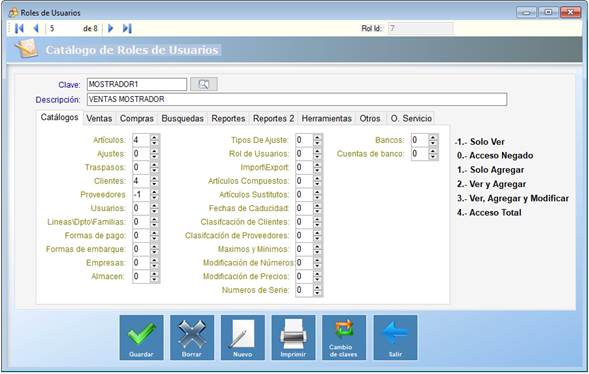
Task: Click the Clave input field
Action: pyautogui.click(x=137, y=84)
